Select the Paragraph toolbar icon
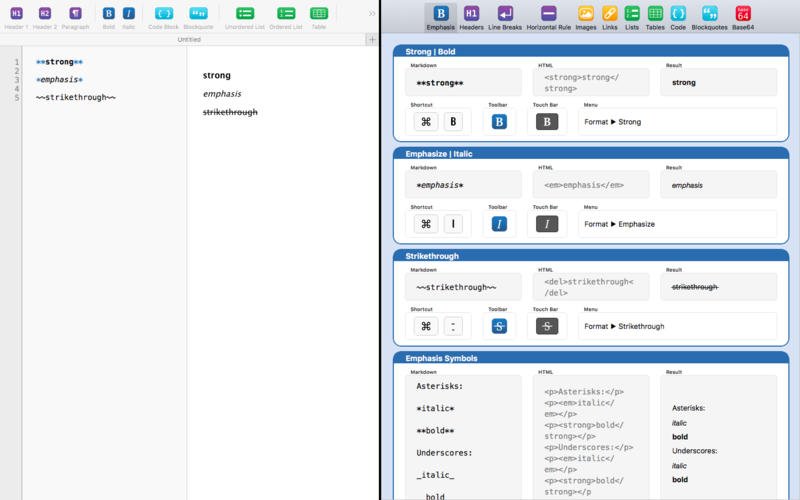 pyautogui.click(x=75, y=14)
